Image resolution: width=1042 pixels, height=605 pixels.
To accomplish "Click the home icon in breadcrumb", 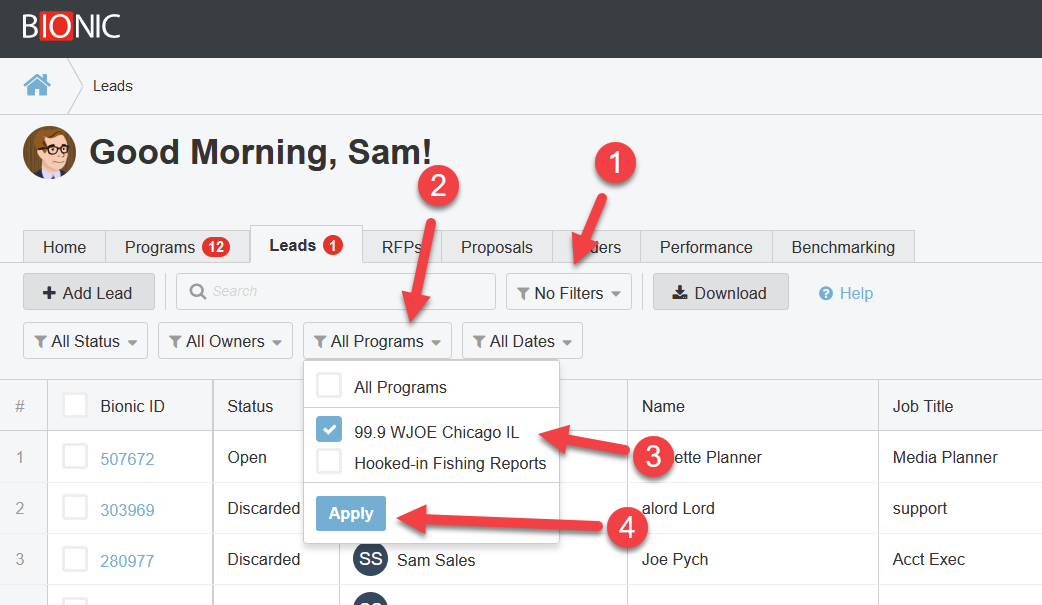I will (37, 85).
